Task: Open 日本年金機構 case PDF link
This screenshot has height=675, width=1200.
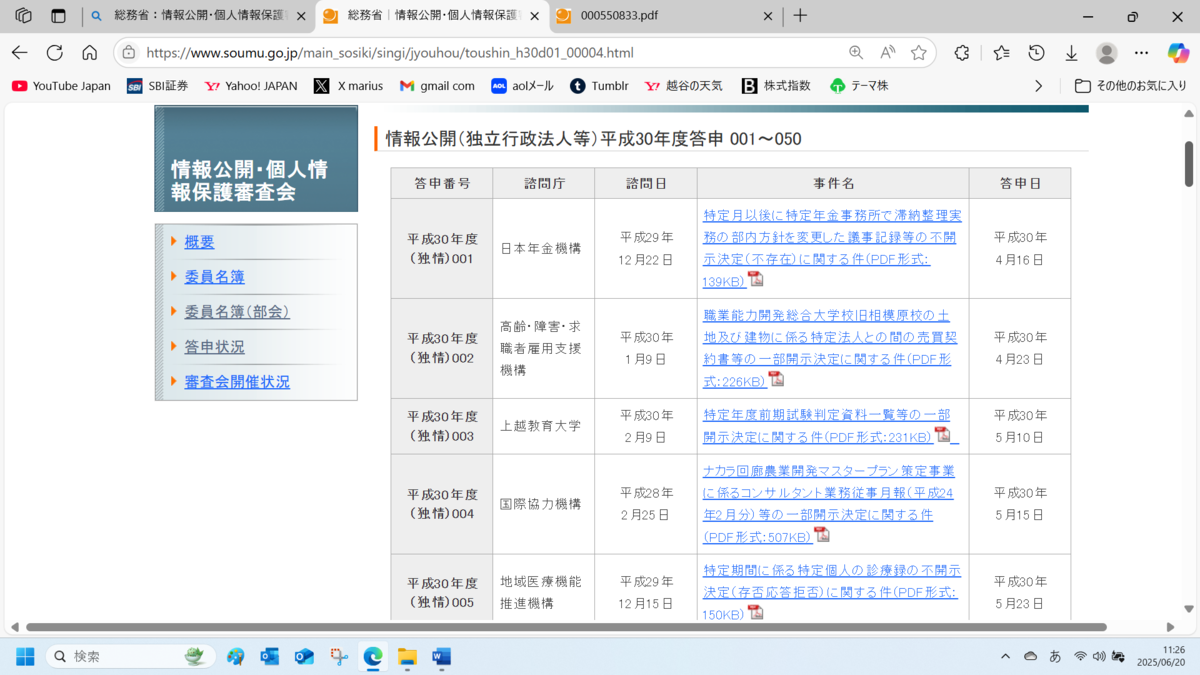Action: pos(832,248)
